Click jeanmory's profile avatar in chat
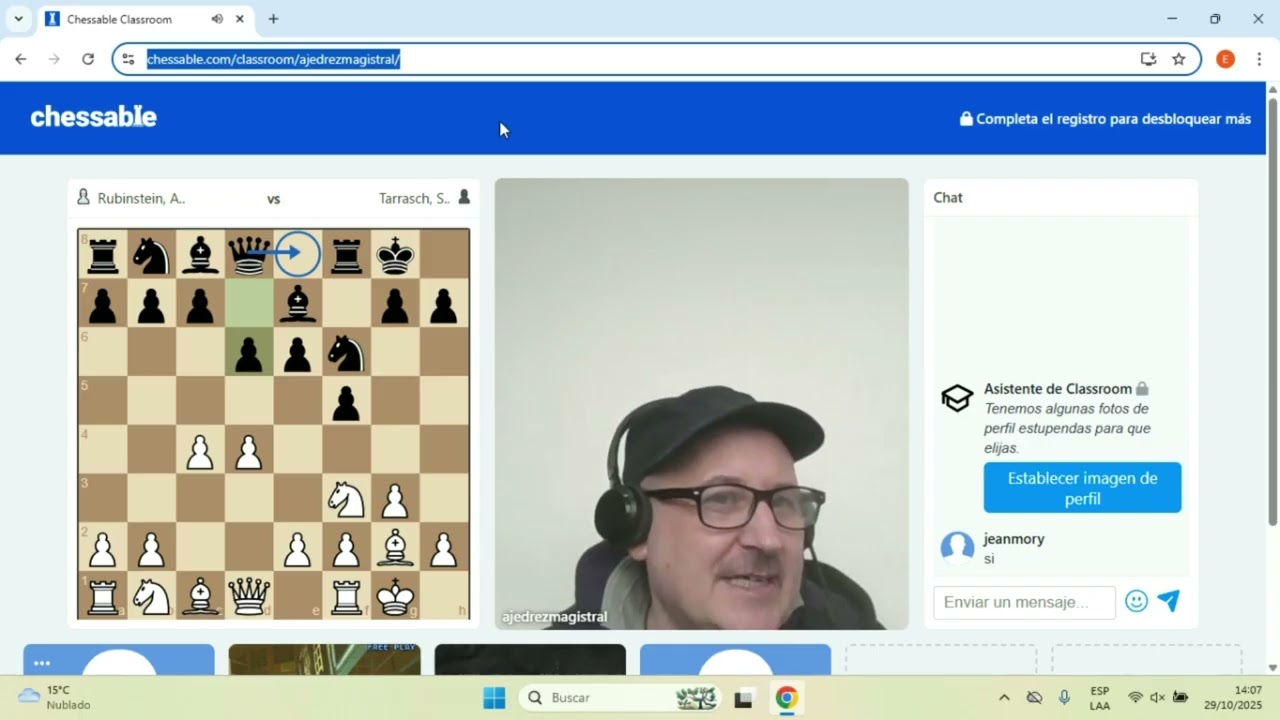Viewport: 1280px width, 720px height. tap(957, 548)
